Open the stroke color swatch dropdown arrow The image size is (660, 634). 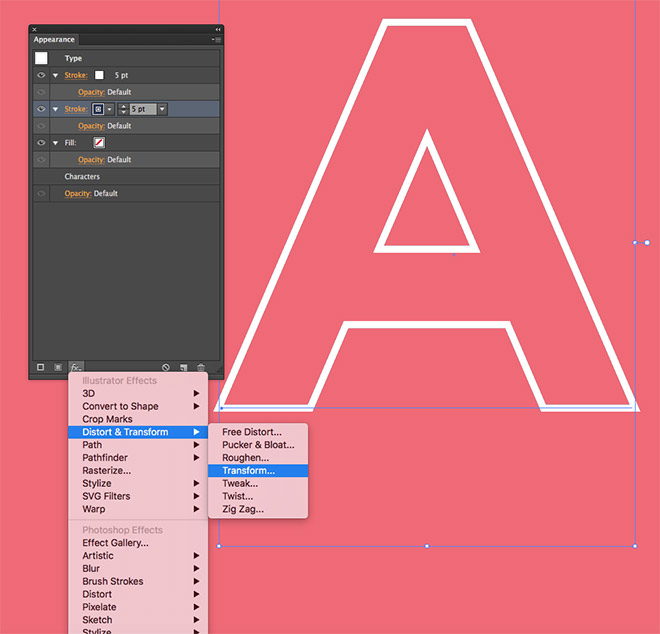click(x=110, y=109)
